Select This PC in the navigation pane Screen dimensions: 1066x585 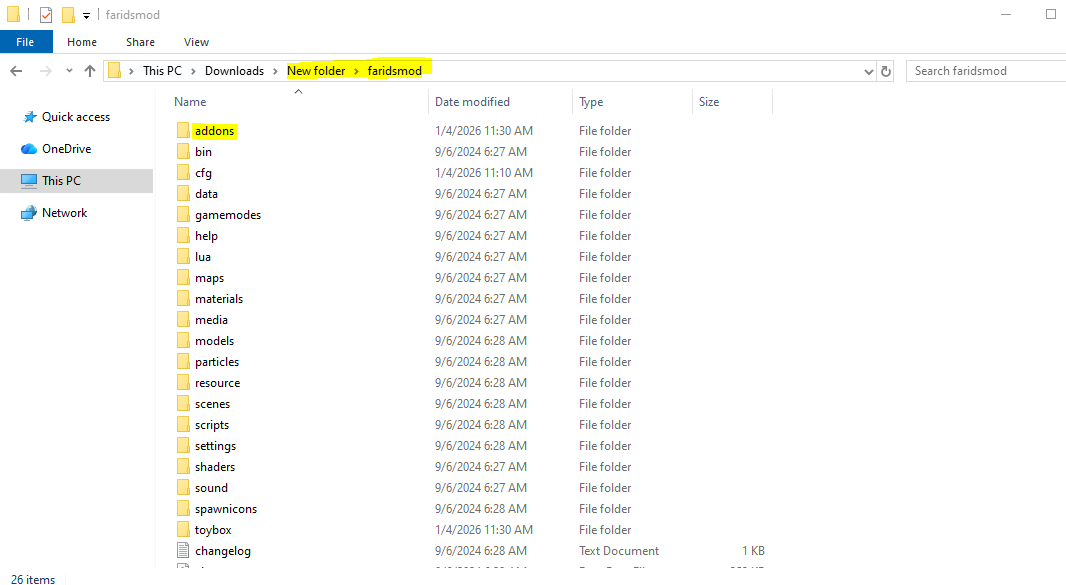tap(62, 180)
